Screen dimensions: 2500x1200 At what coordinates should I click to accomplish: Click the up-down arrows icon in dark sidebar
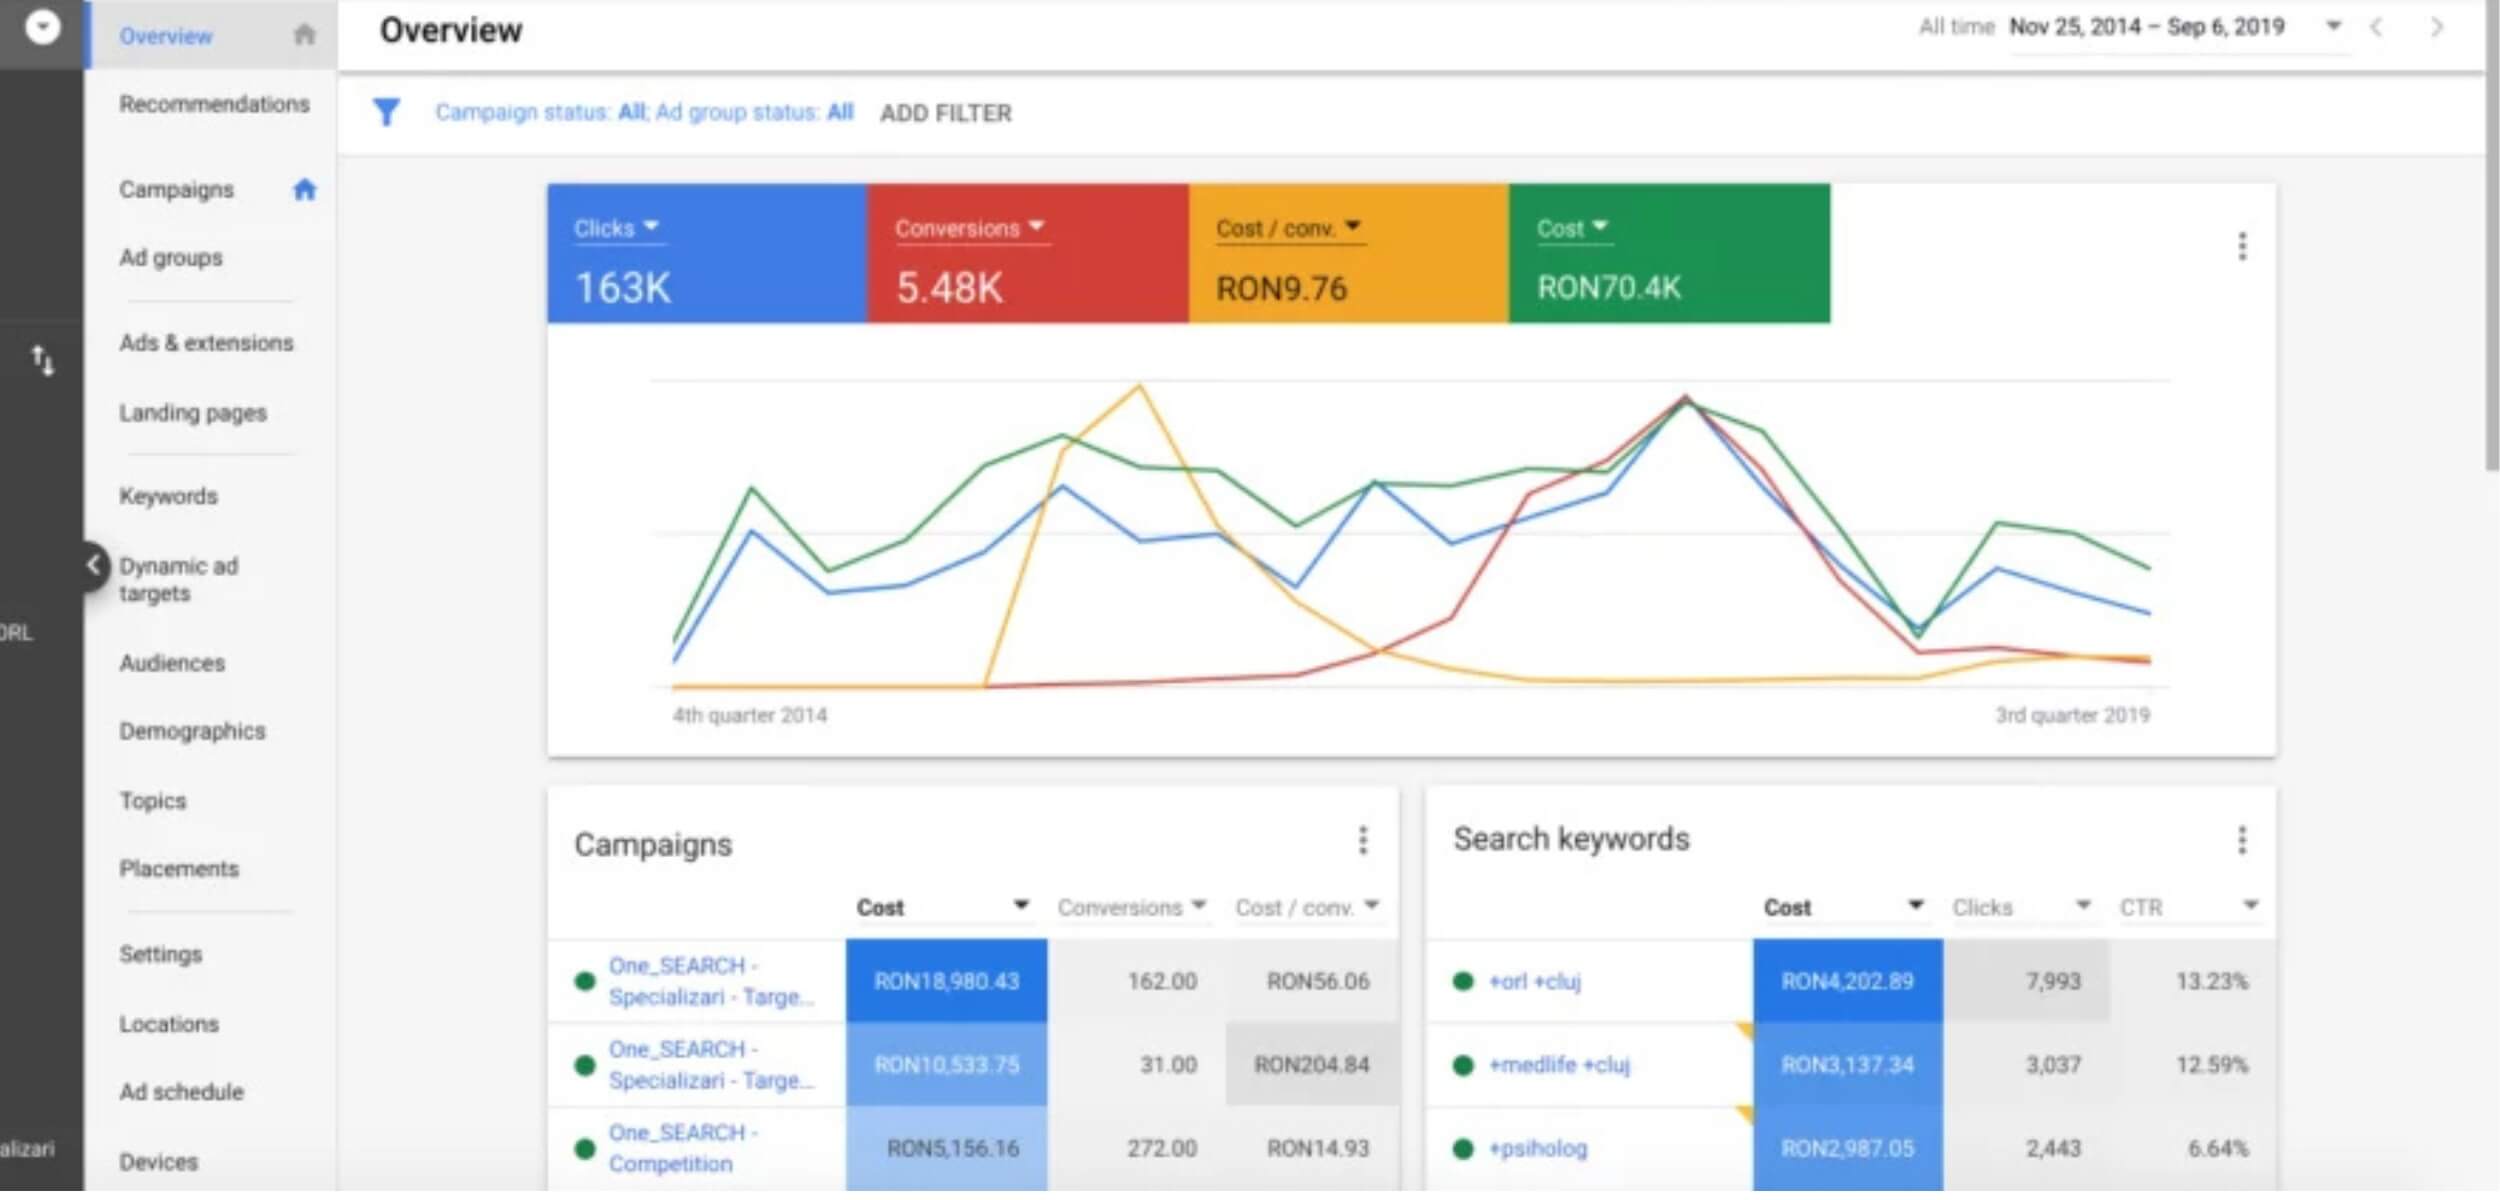coord(42,360)
